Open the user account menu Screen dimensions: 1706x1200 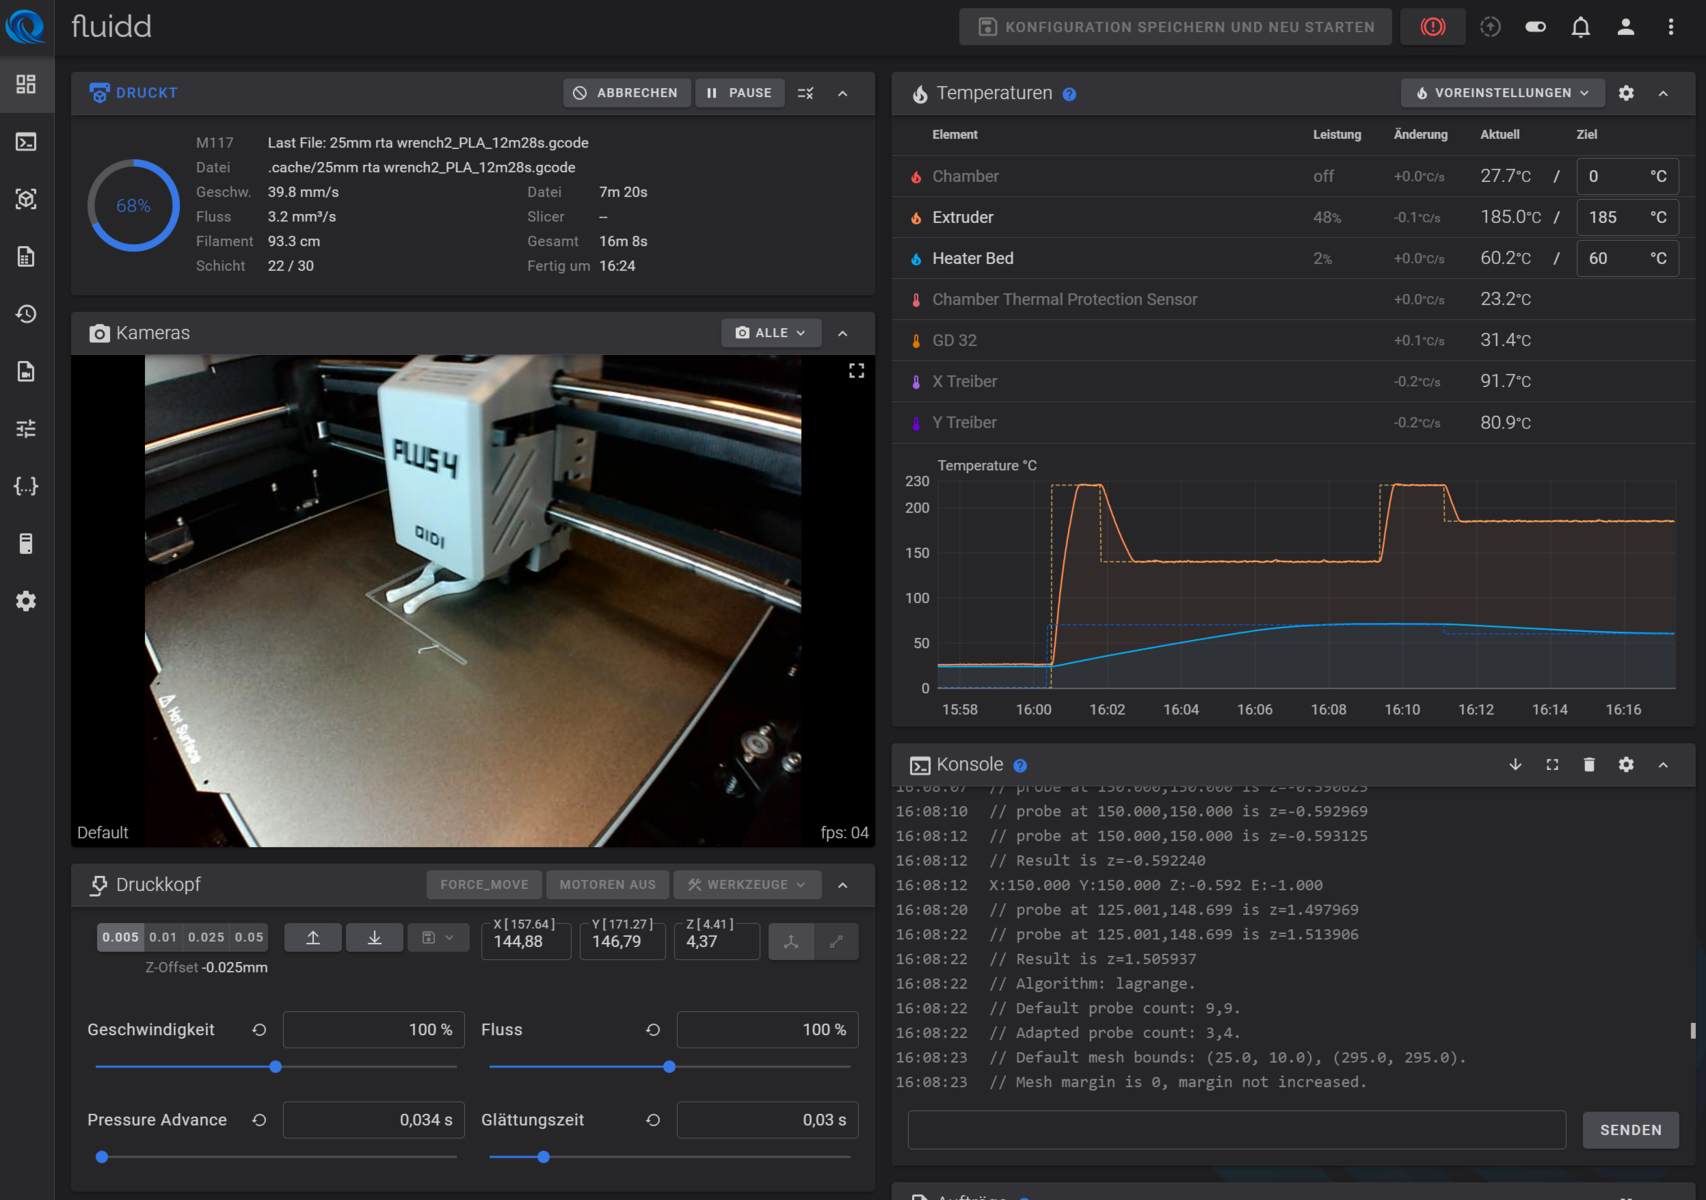1625,27
